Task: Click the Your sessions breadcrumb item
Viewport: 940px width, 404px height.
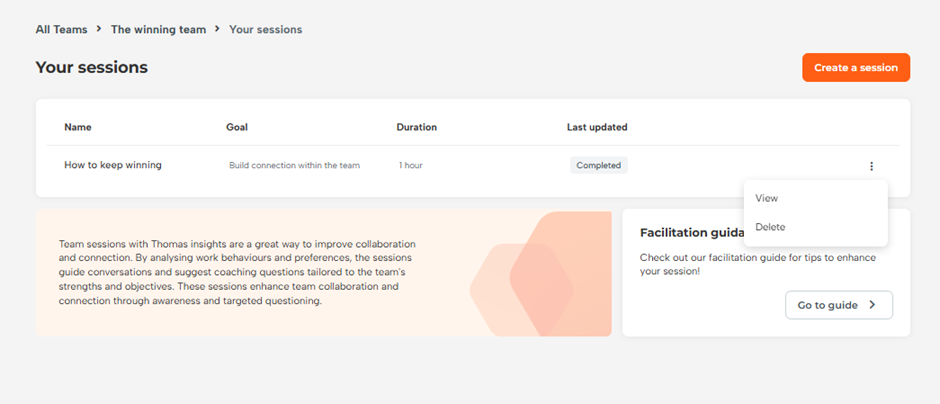Action: coord(265,30)
